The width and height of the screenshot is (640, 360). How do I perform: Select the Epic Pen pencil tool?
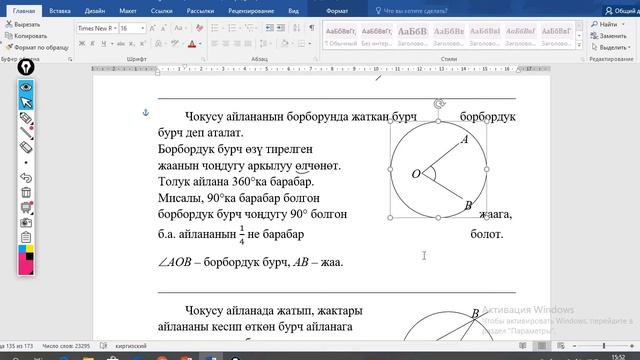(x=26, y=133)
